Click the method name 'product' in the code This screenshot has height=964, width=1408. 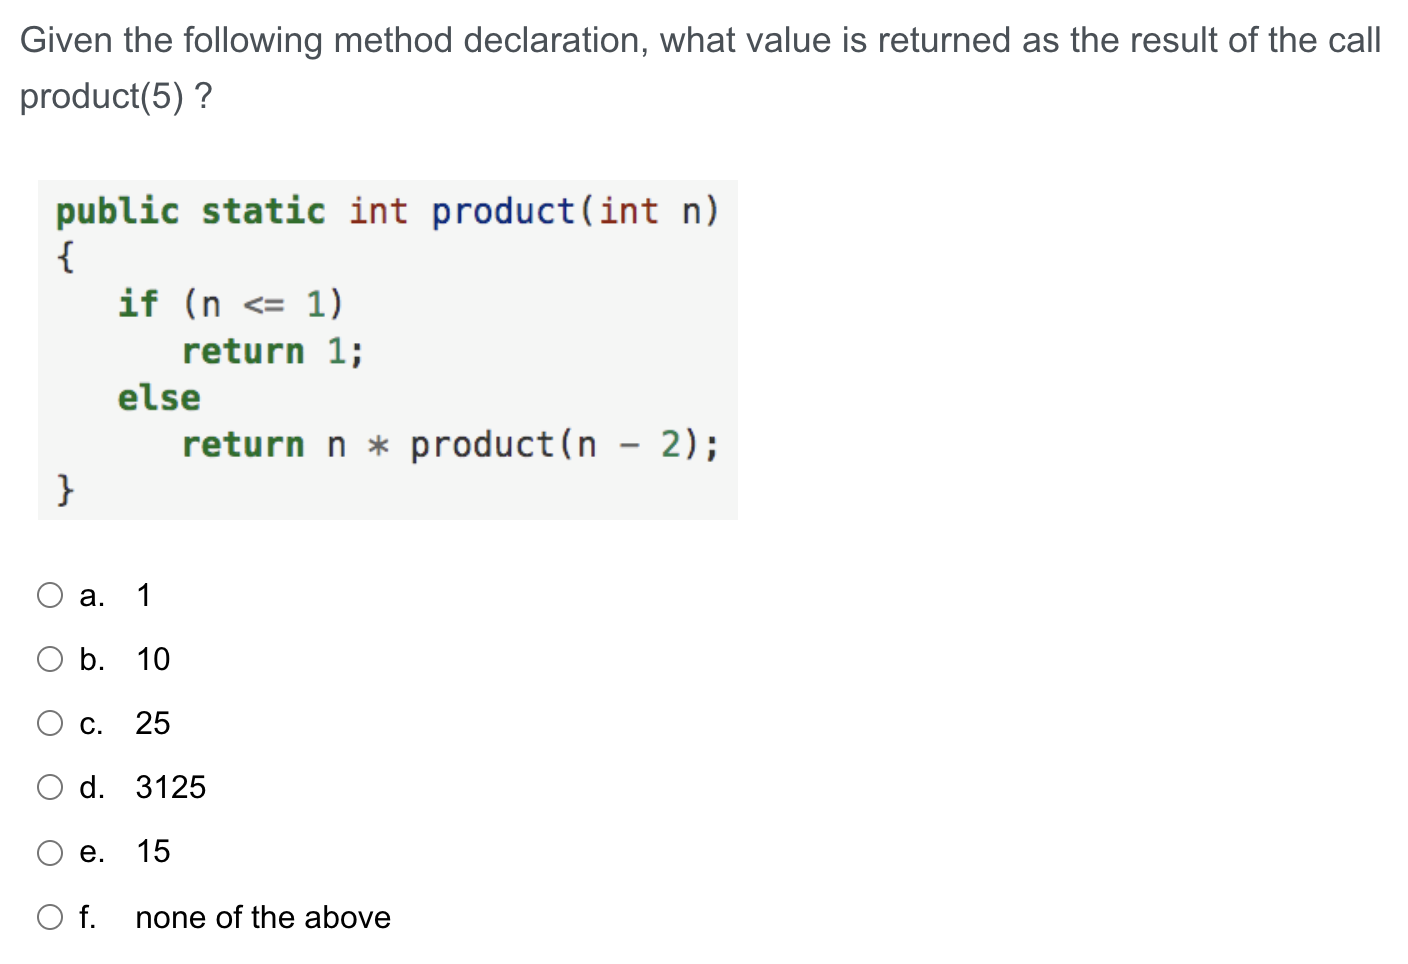coord(500,211)
